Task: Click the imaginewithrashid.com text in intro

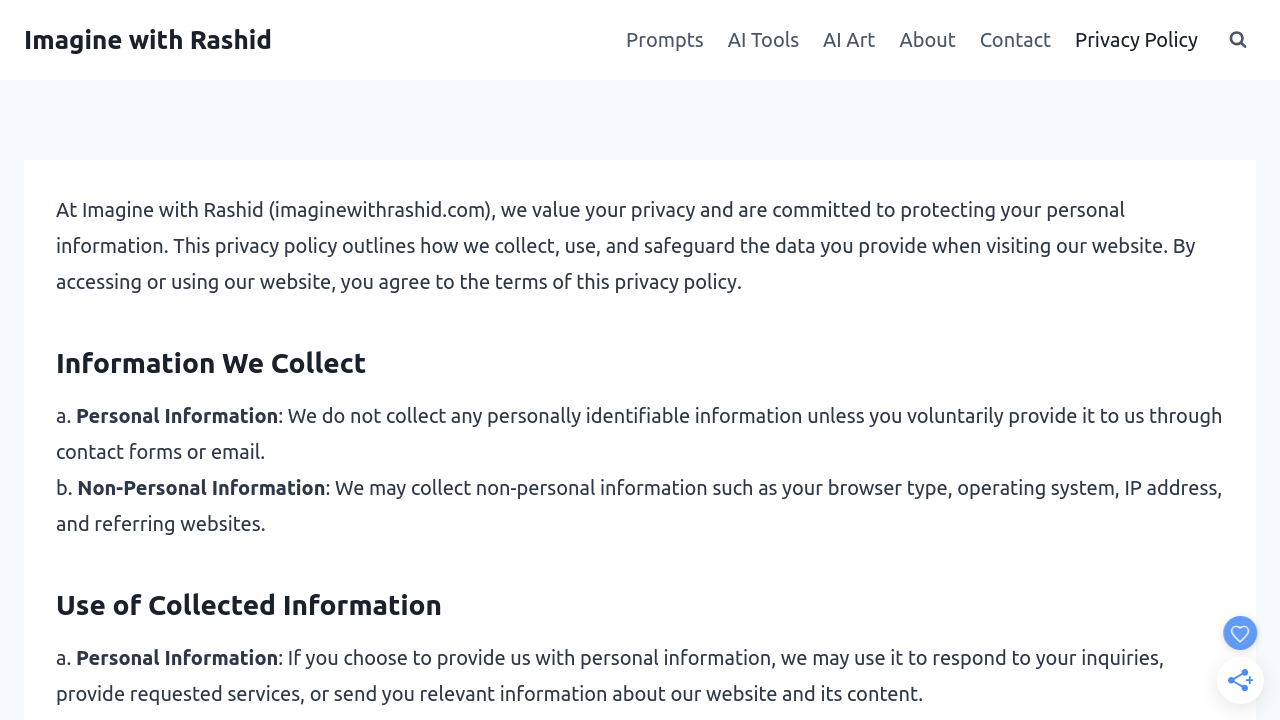Action: tap(380, 210)
